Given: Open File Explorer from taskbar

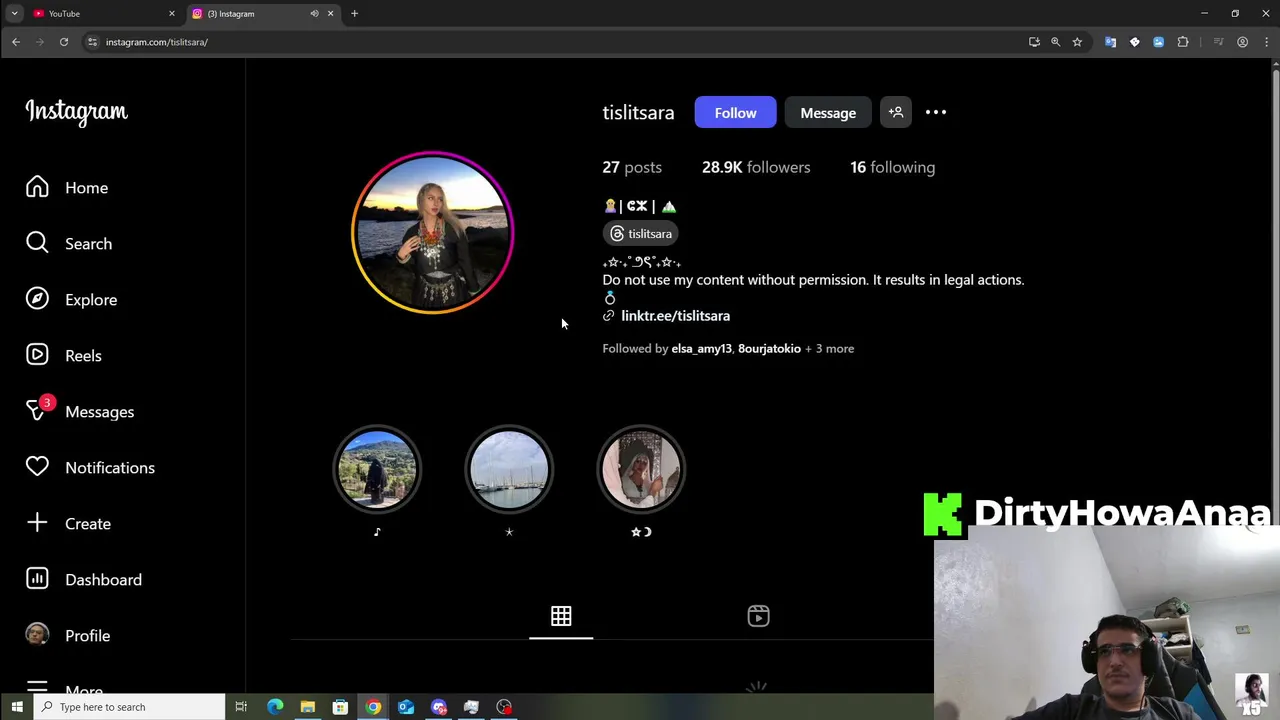Looking at the screenshot, I should (308, 707).
